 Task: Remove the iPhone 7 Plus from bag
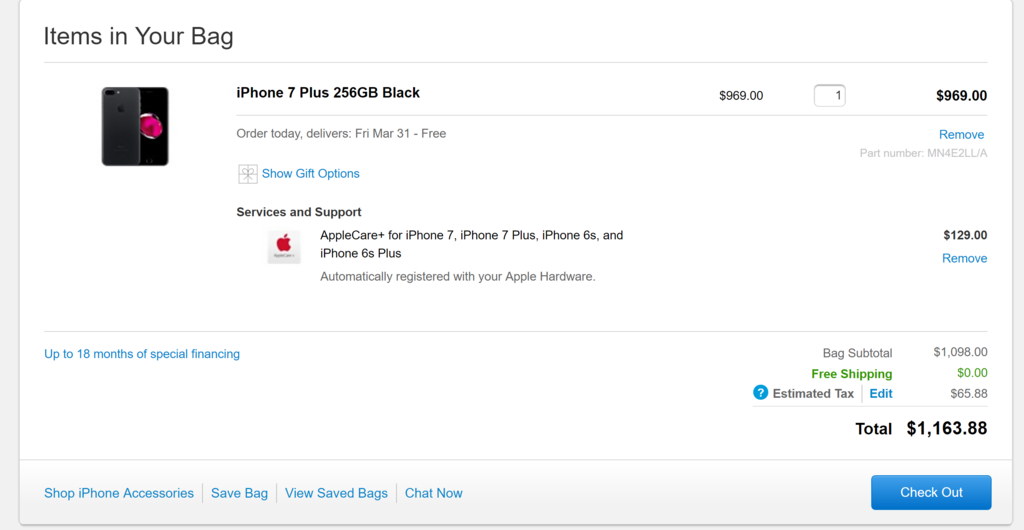pos(961,135)
